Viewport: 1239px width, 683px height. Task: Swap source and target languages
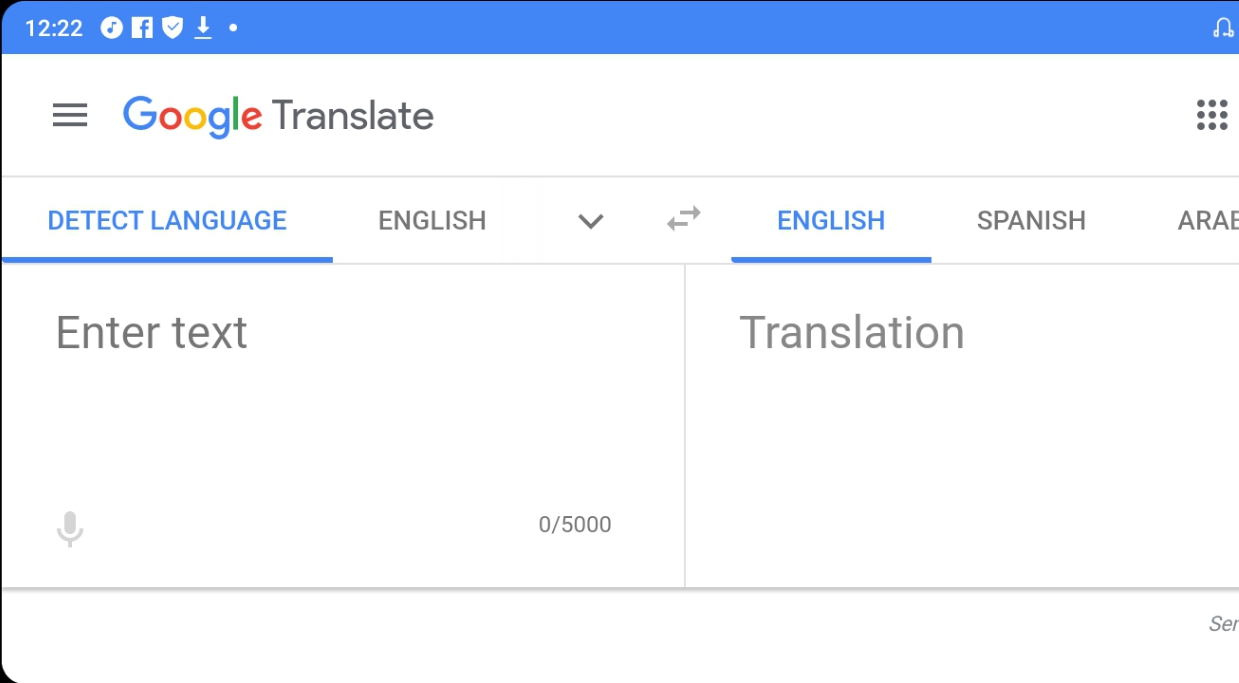click(x=684, y=219)
